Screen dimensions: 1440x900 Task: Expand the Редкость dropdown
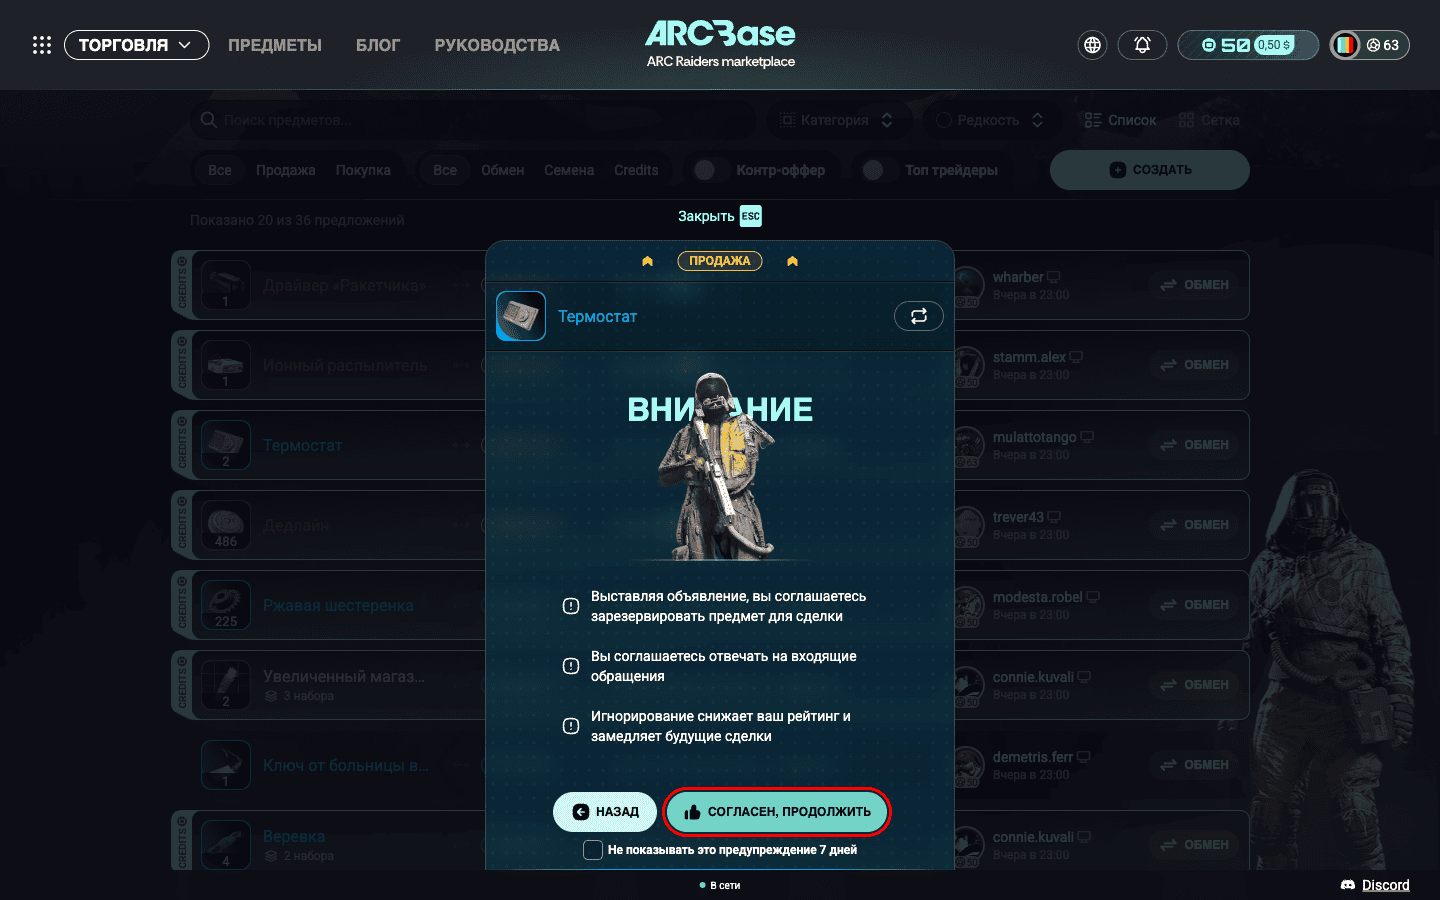click(989, 120)
